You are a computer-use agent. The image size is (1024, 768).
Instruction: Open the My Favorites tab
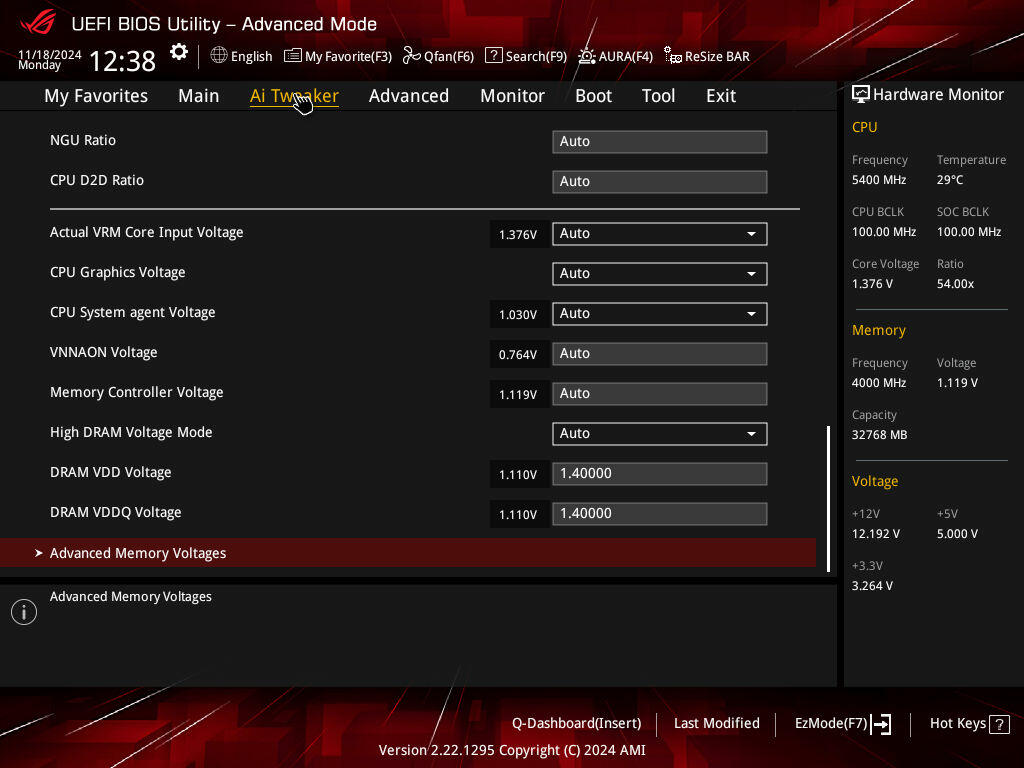(x=96, y=96)
